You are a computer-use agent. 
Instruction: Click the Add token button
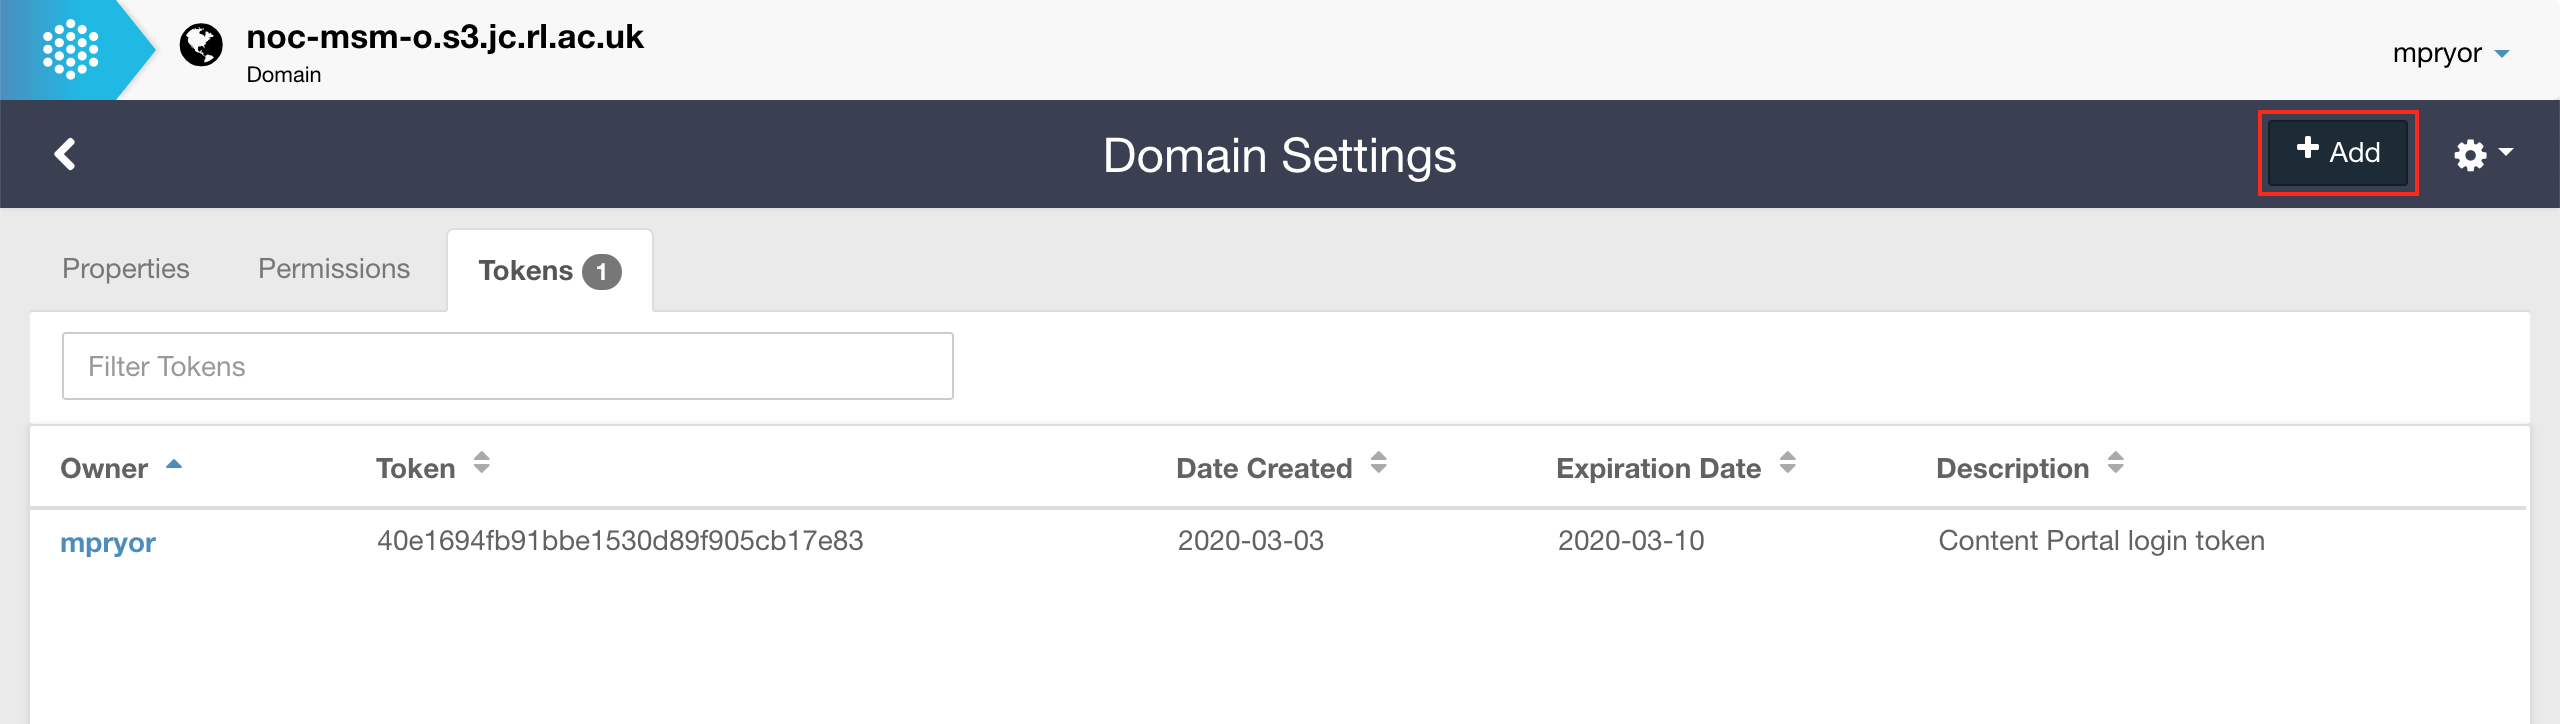pyautogui.click(x=2337, y=153)
